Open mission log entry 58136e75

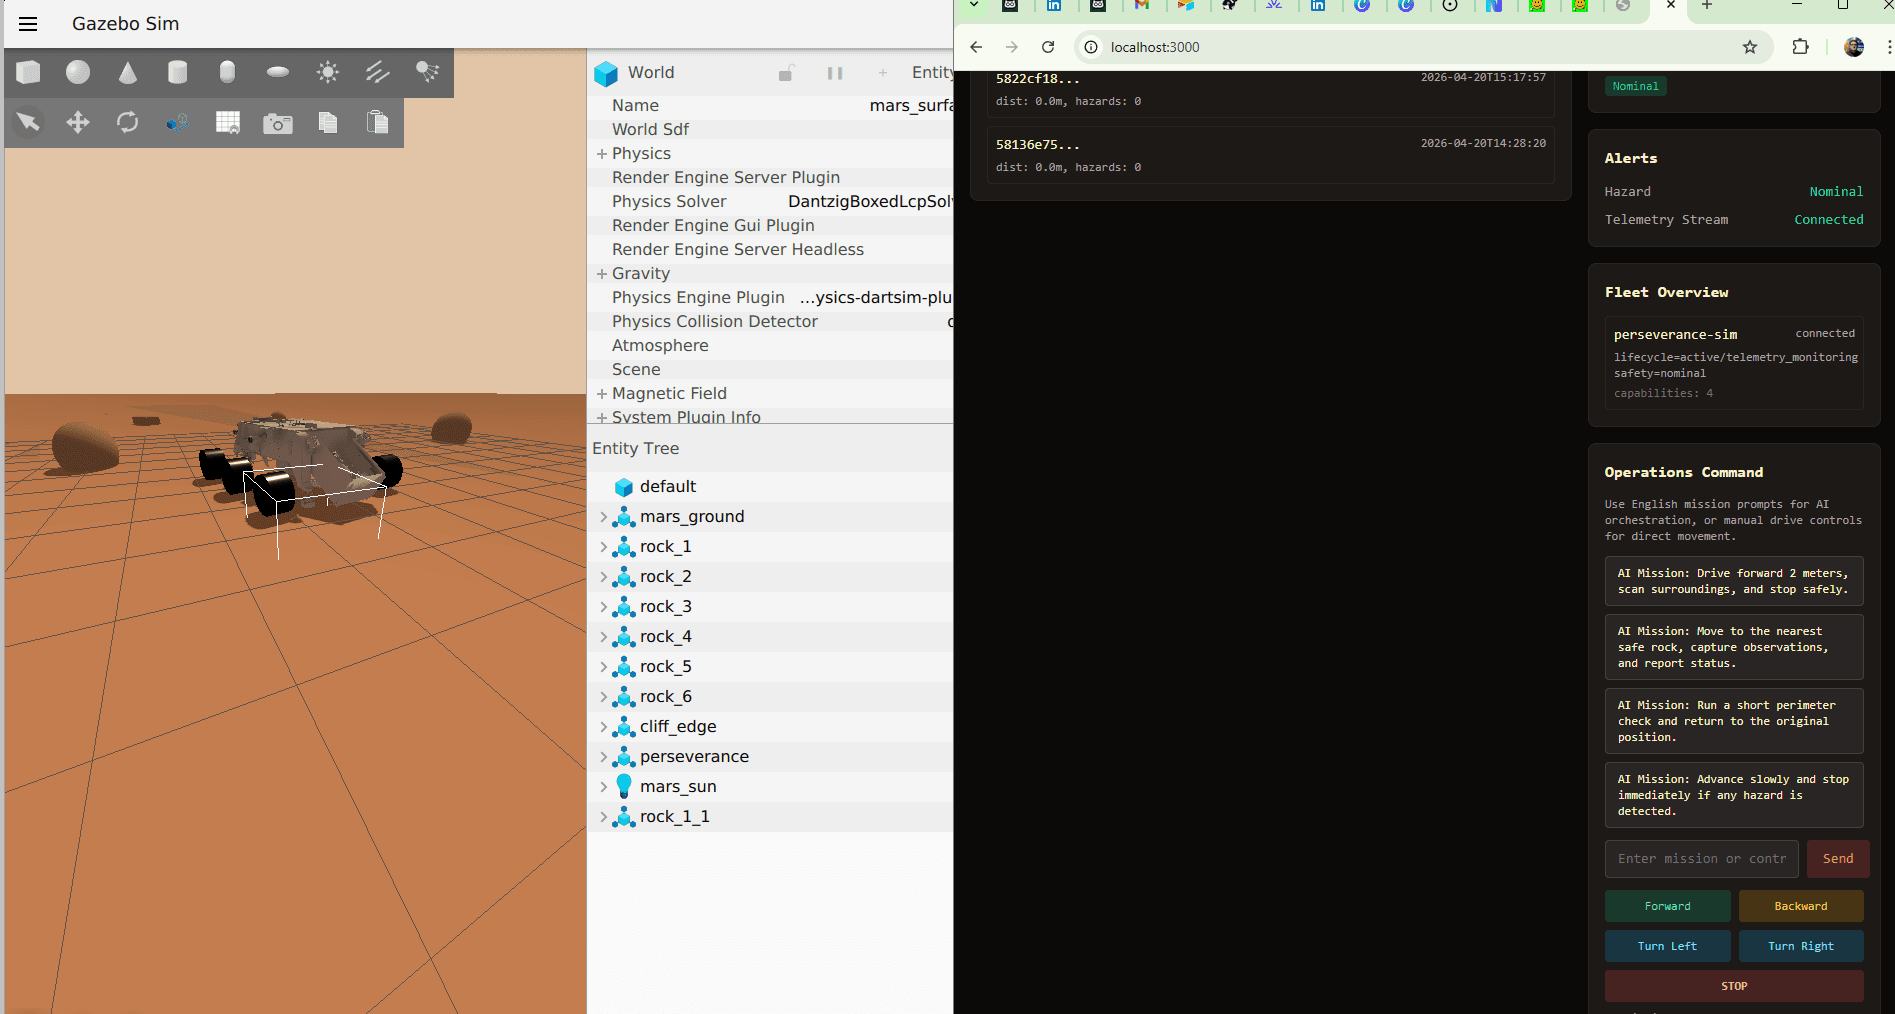(x=1271, y=155)
